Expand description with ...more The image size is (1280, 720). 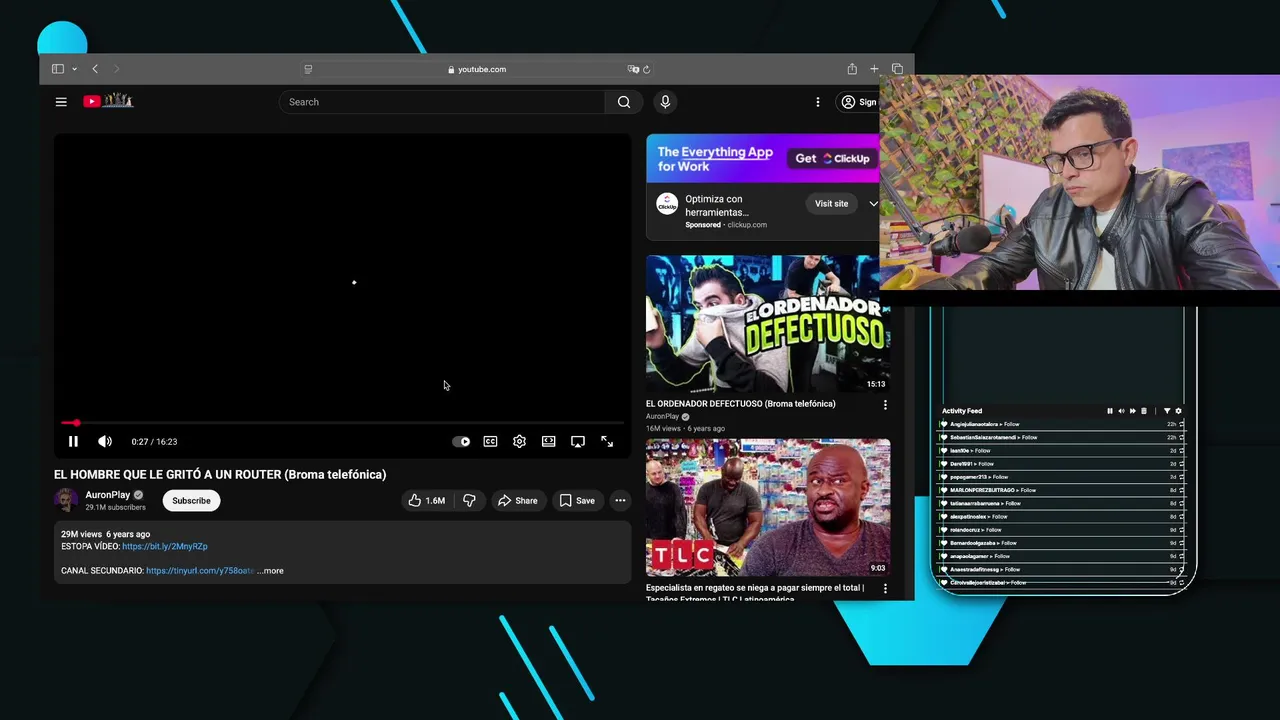[x=270, y=571]
